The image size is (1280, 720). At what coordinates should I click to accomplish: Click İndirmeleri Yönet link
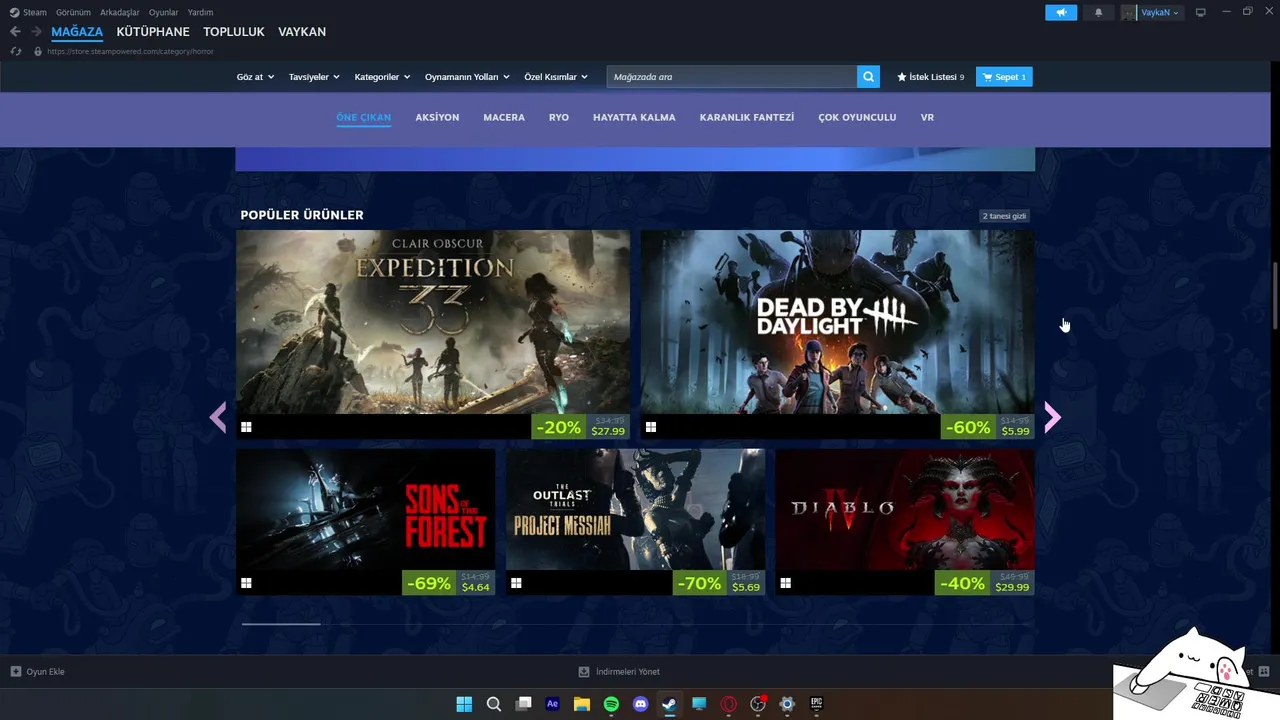click(628, 672)
